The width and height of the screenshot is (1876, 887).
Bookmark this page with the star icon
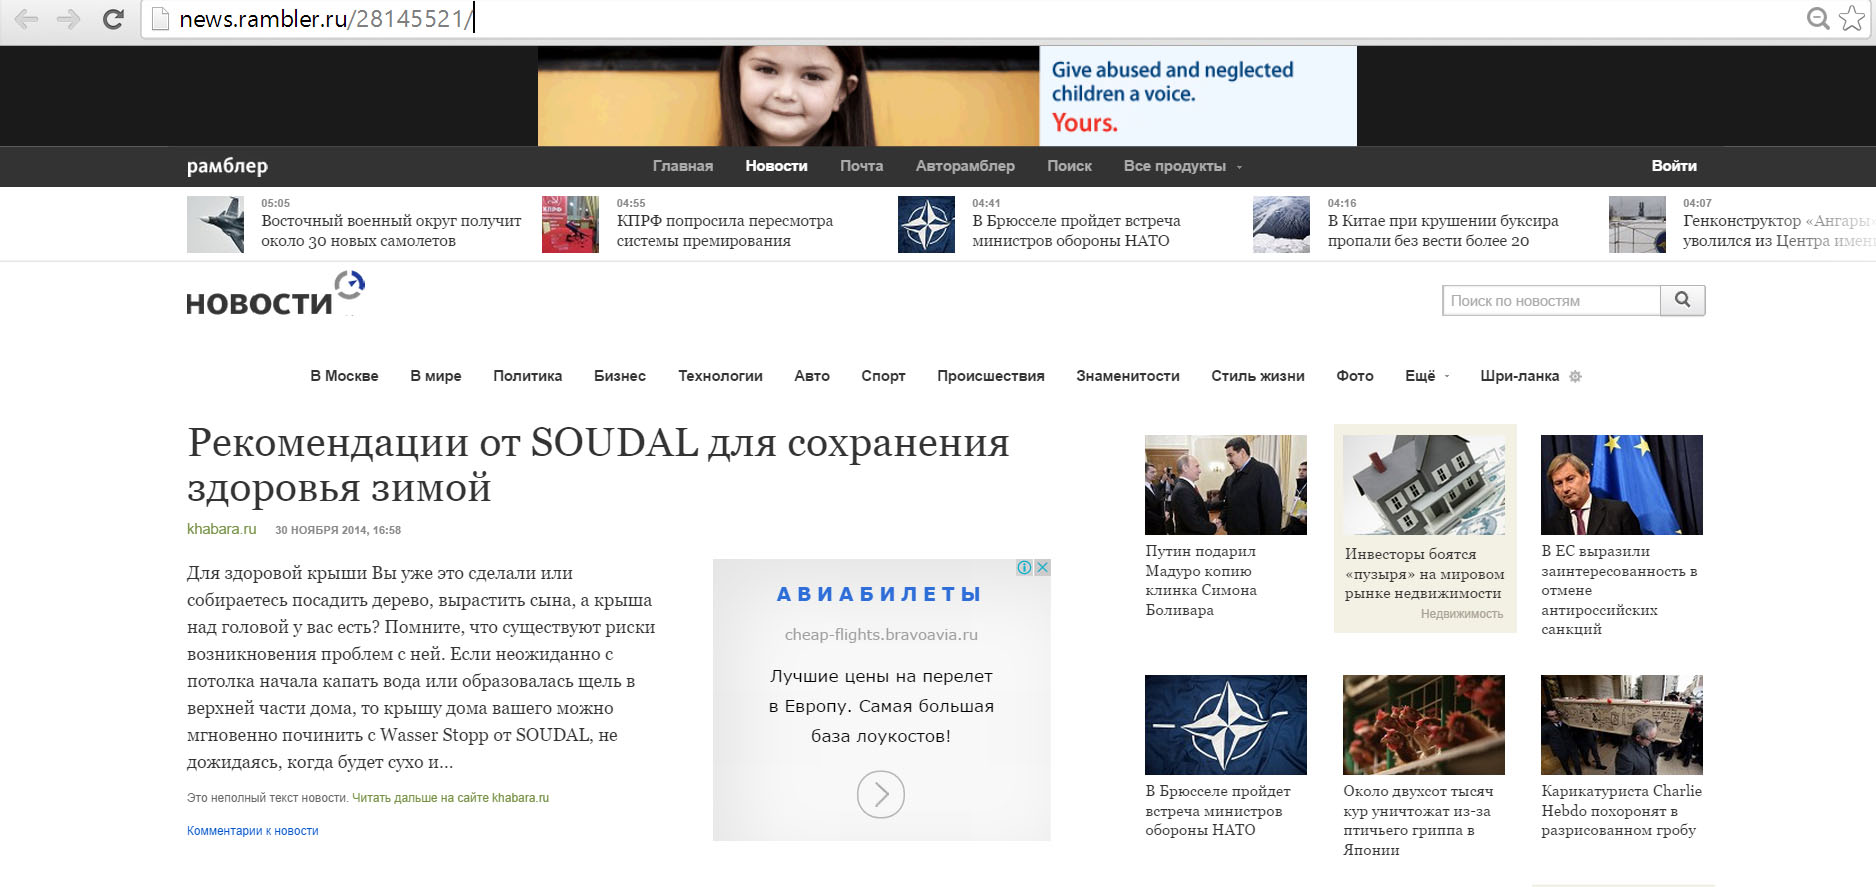tap(1852, 19)
